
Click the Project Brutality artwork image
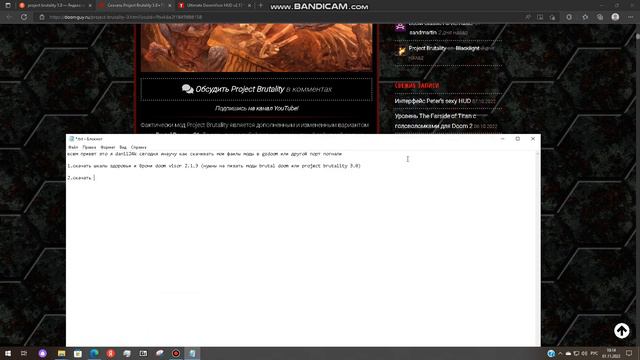pos(256,47)
